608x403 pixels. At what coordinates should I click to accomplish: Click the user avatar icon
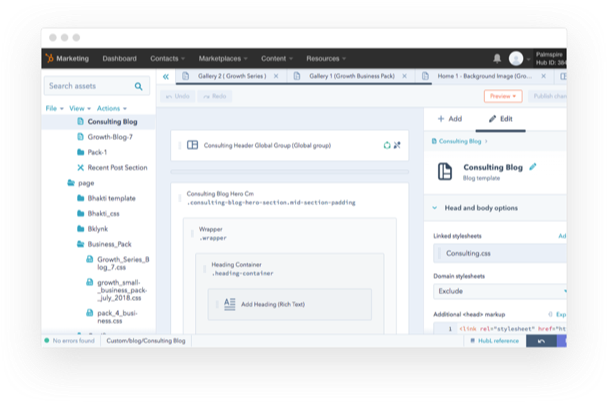point(516,58)
